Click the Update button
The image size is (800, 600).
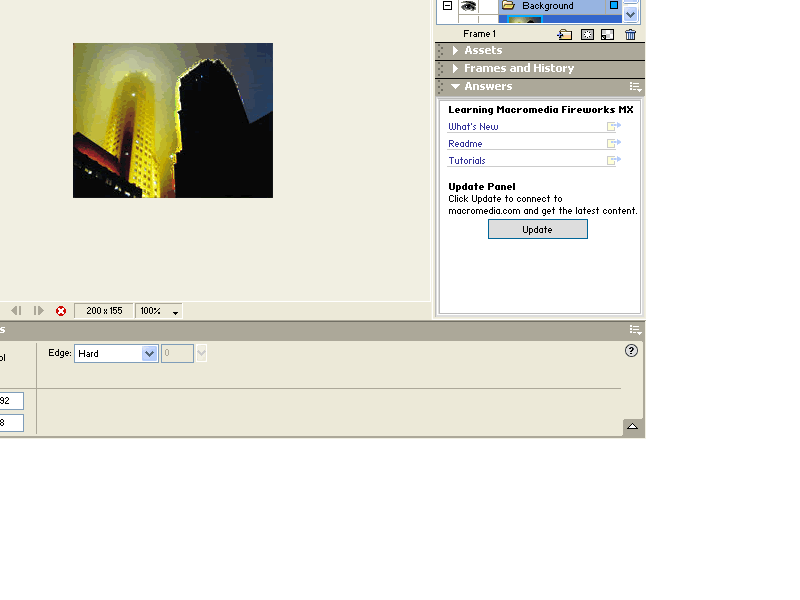click(x=538, y=229)
